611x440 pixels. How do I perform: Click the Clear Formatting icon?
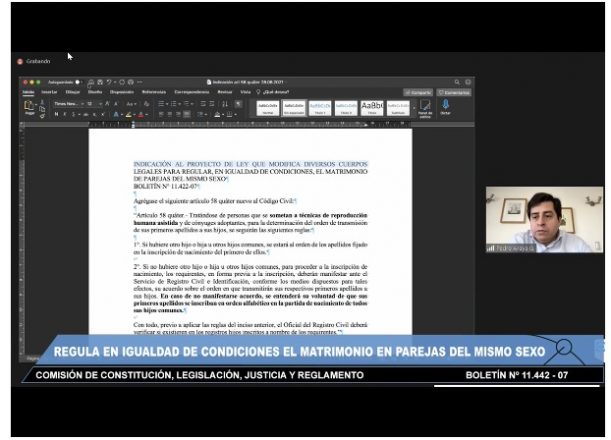pos(147,104)
